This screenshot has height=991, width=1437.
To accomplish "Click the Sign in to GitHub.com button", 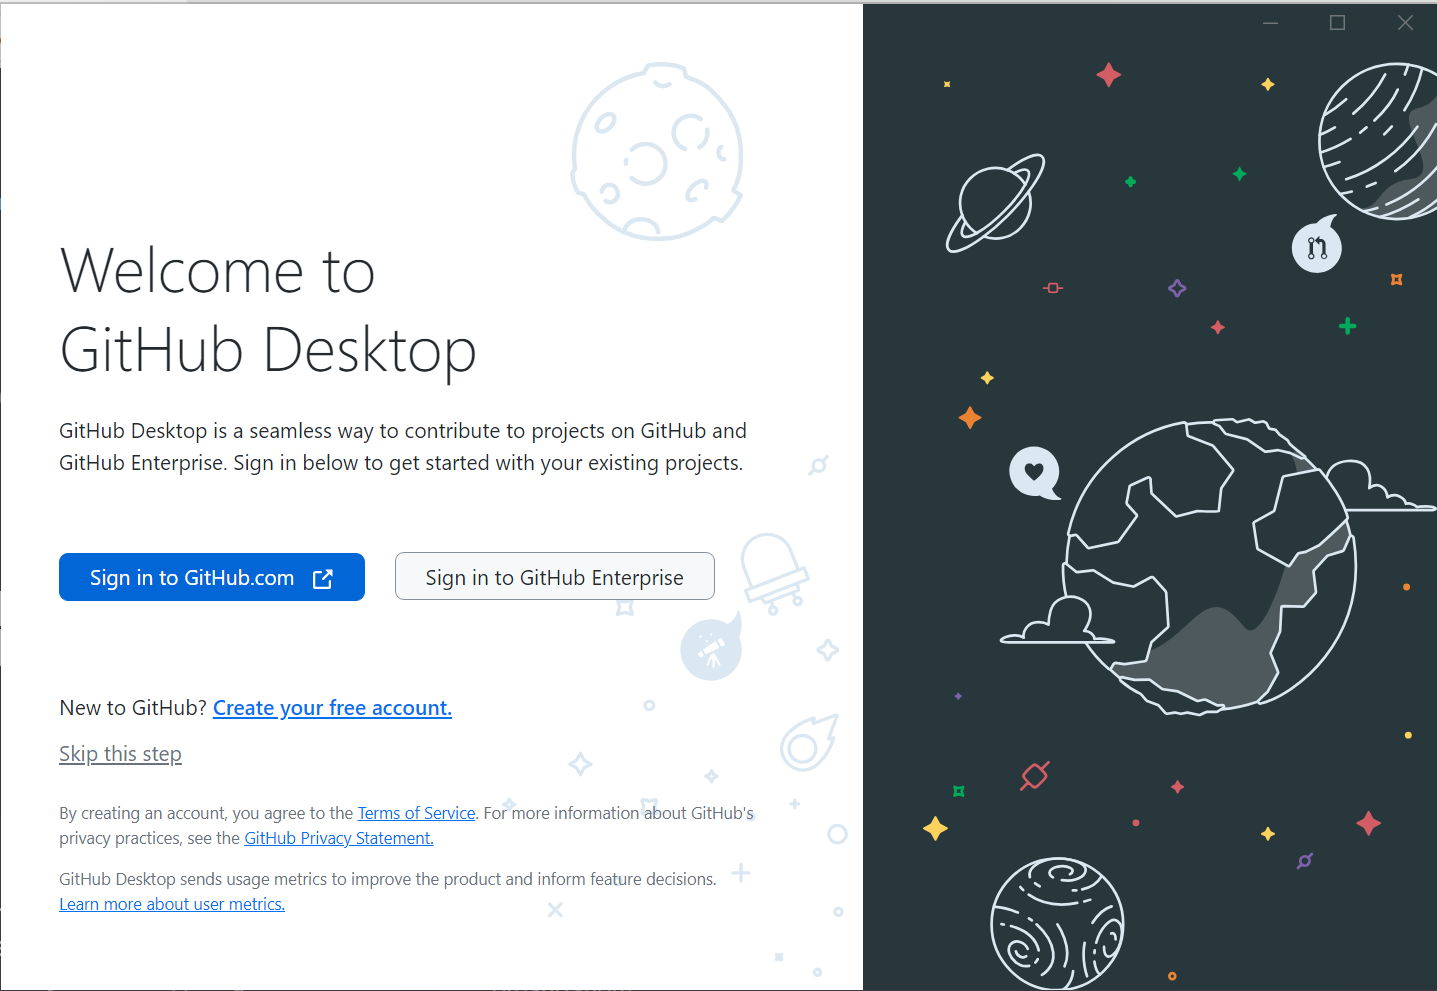I will coord(211,577).
